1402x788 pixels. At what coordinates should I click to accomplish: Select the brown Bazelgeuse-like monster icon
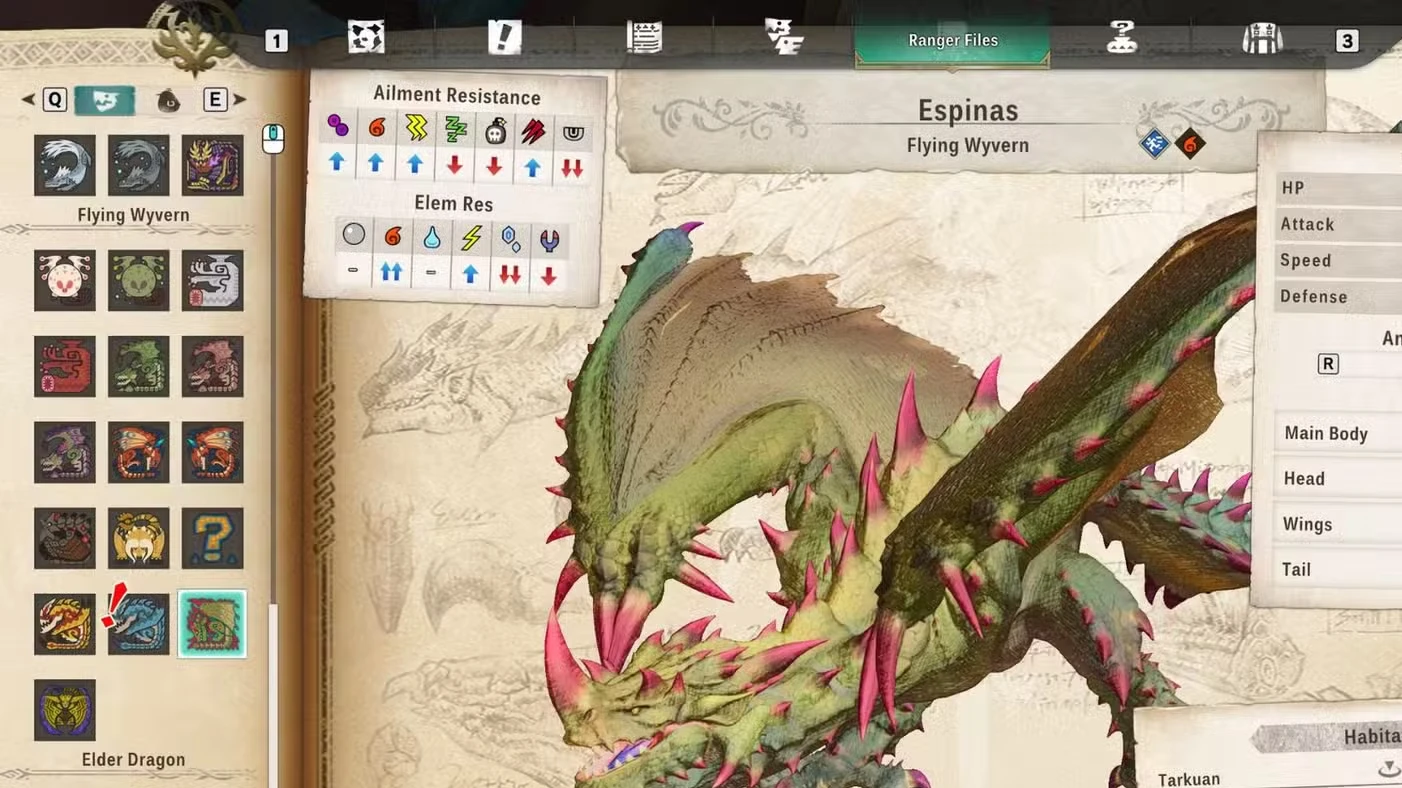(x=65, y=539)
